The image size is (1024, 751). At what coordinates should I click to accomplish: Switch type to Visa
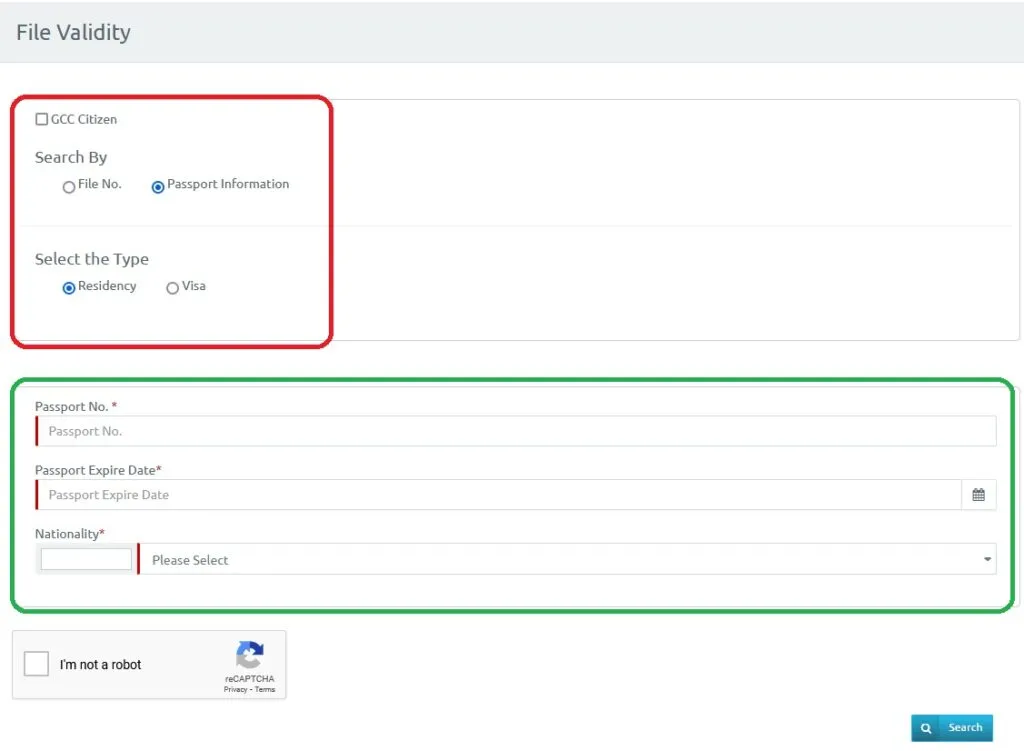pyautogui.click(x=173, y=288)
